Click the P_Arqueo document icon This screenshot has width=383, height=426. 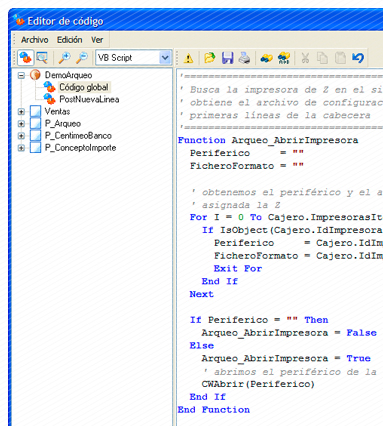[x=35, y=124]
